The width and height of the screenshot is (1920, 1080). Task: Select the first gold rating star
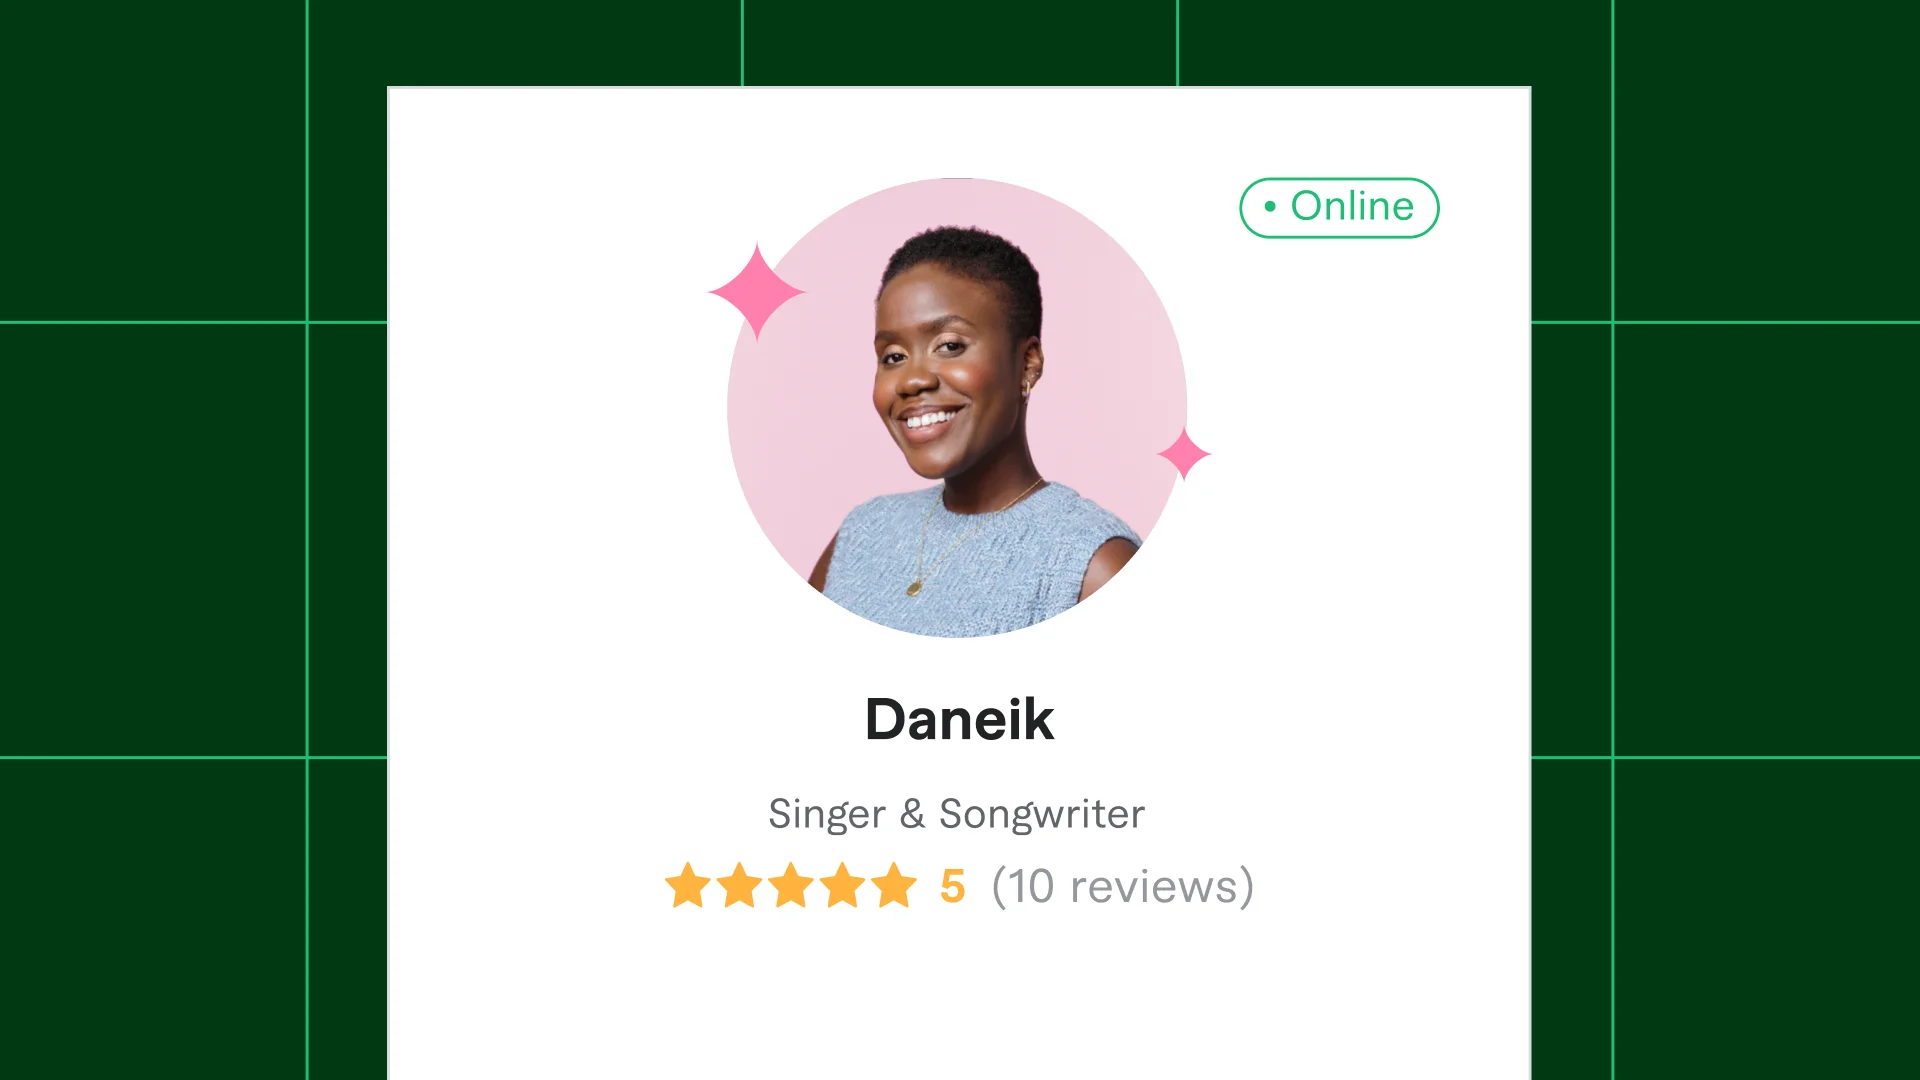(688, 886)
